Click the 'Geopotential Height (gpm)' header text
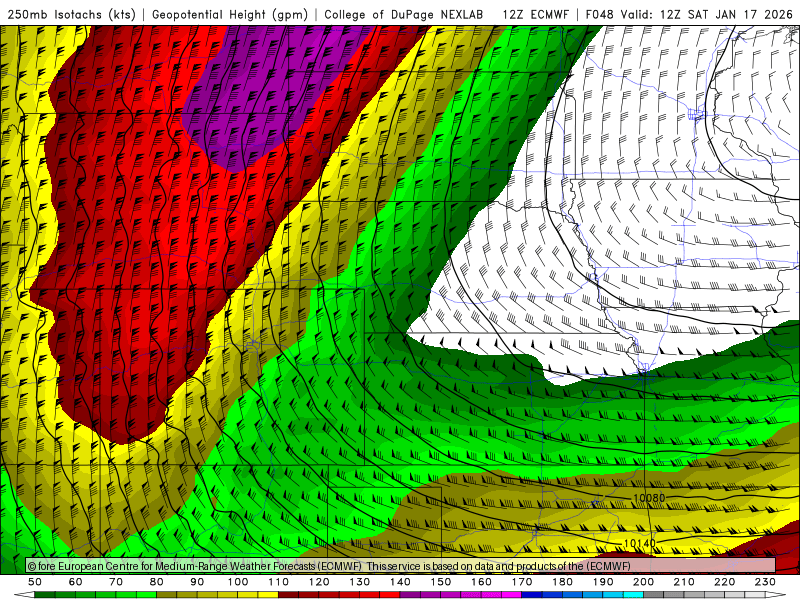This screenshot has width=800, height=600. pos(230,14)
